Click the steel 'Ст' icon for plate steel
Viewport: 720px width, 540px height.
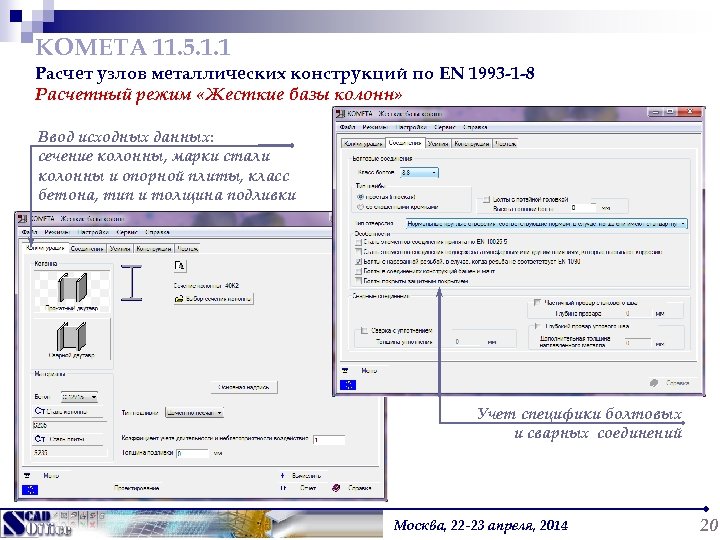coord(39,439)
